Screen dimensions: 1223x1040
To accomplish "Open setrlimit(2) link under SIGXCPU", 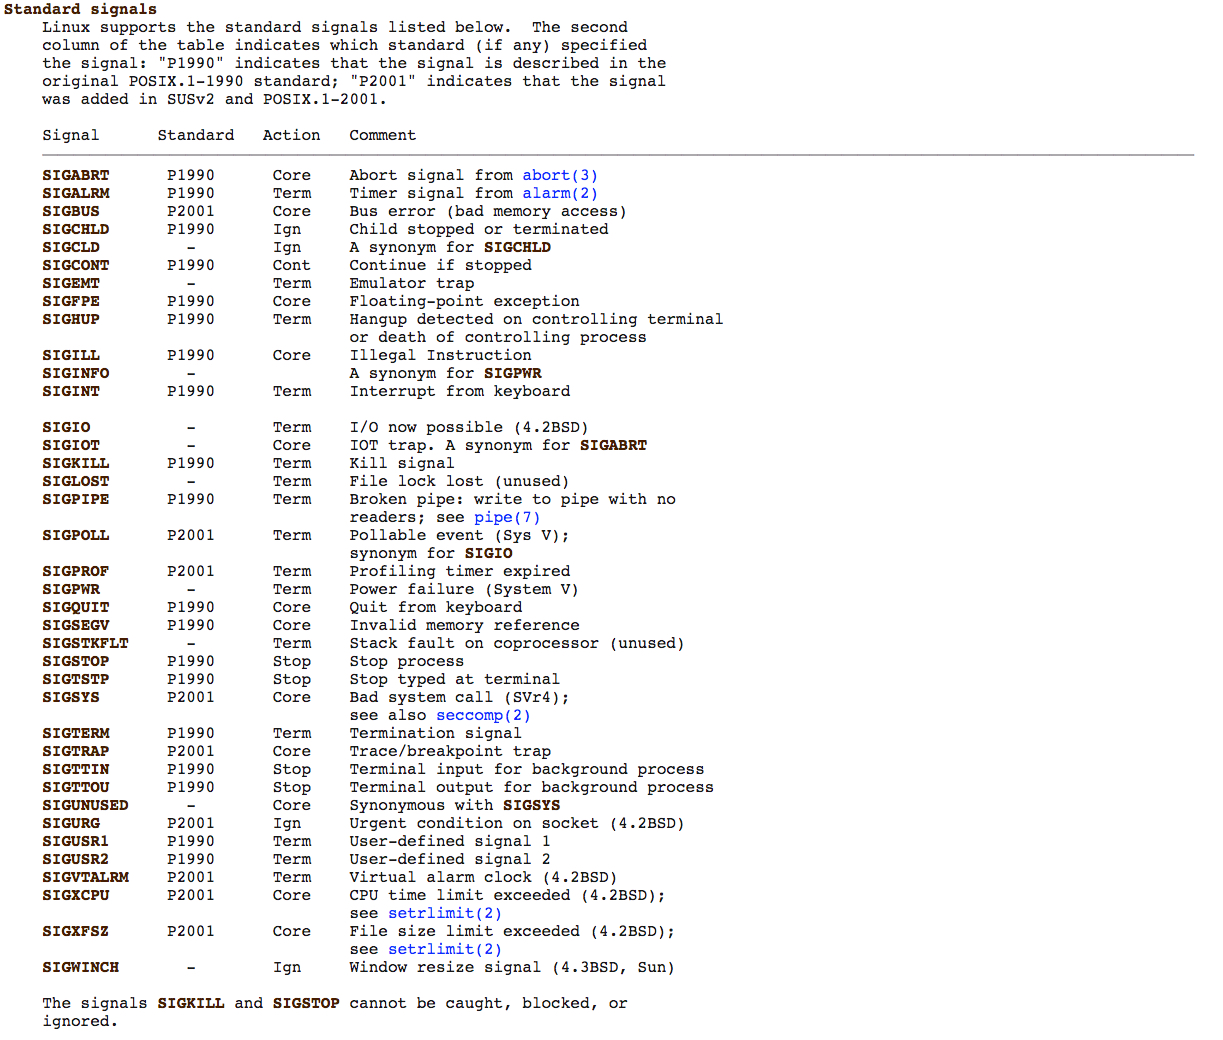I will coord(444,913).
